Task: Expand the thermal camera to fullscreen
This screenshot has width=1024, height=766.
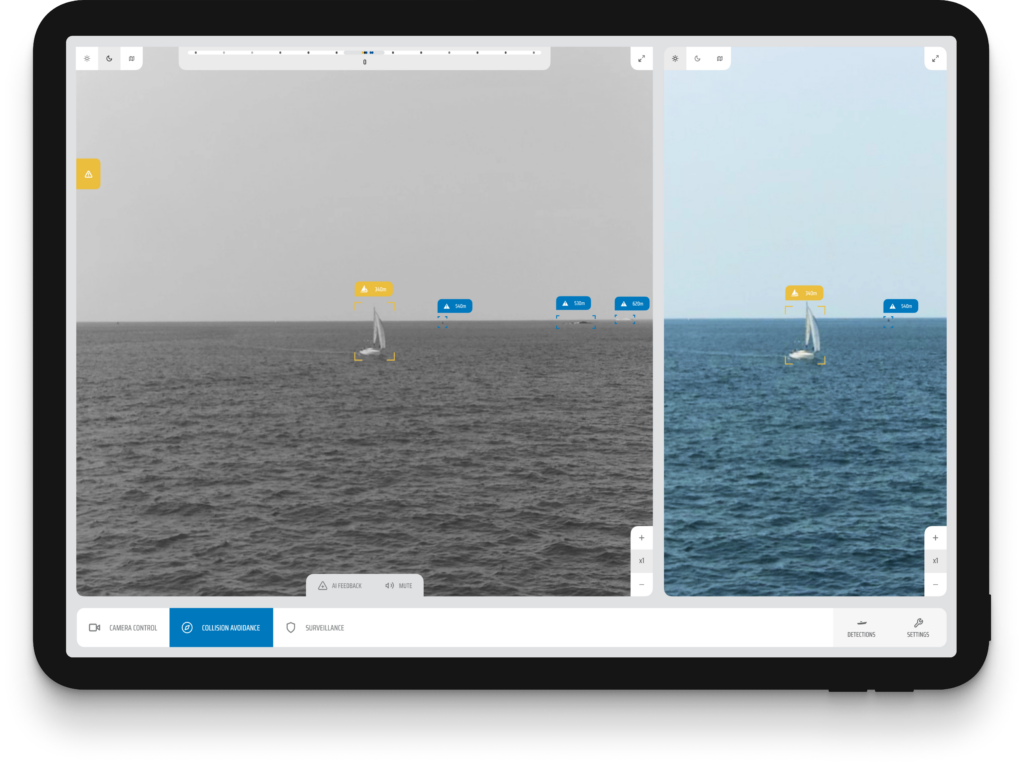Action: coord(642,58)
